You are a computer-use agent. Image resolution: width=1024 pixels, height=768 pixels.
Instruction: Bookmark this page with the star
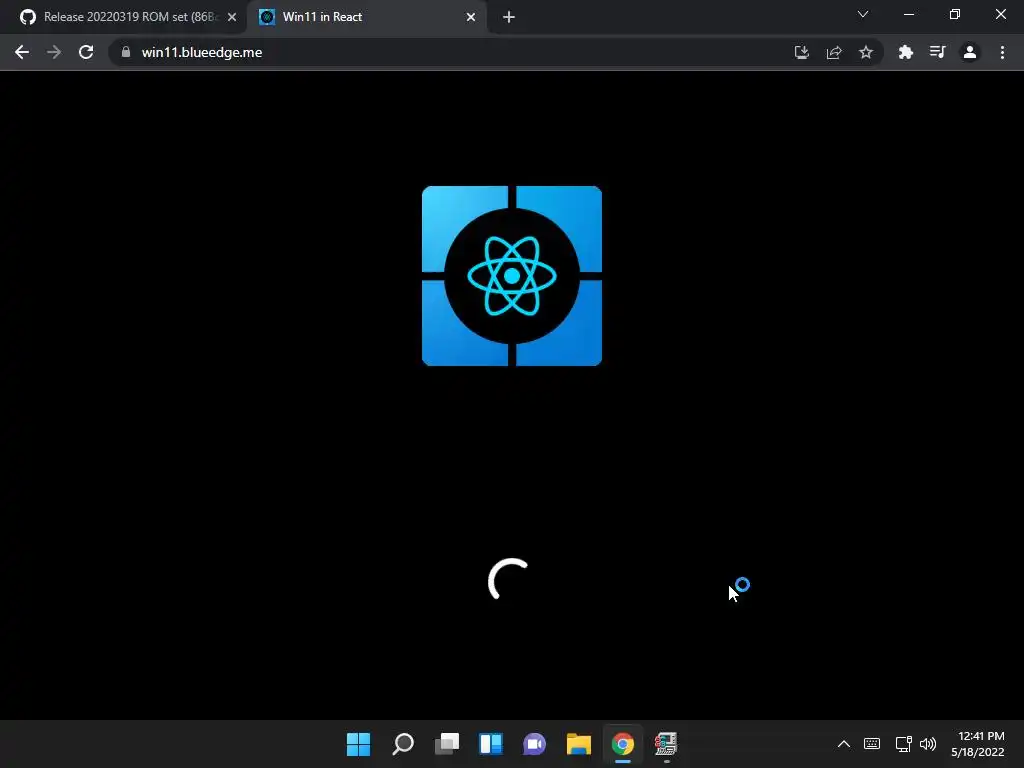(866, 52)
